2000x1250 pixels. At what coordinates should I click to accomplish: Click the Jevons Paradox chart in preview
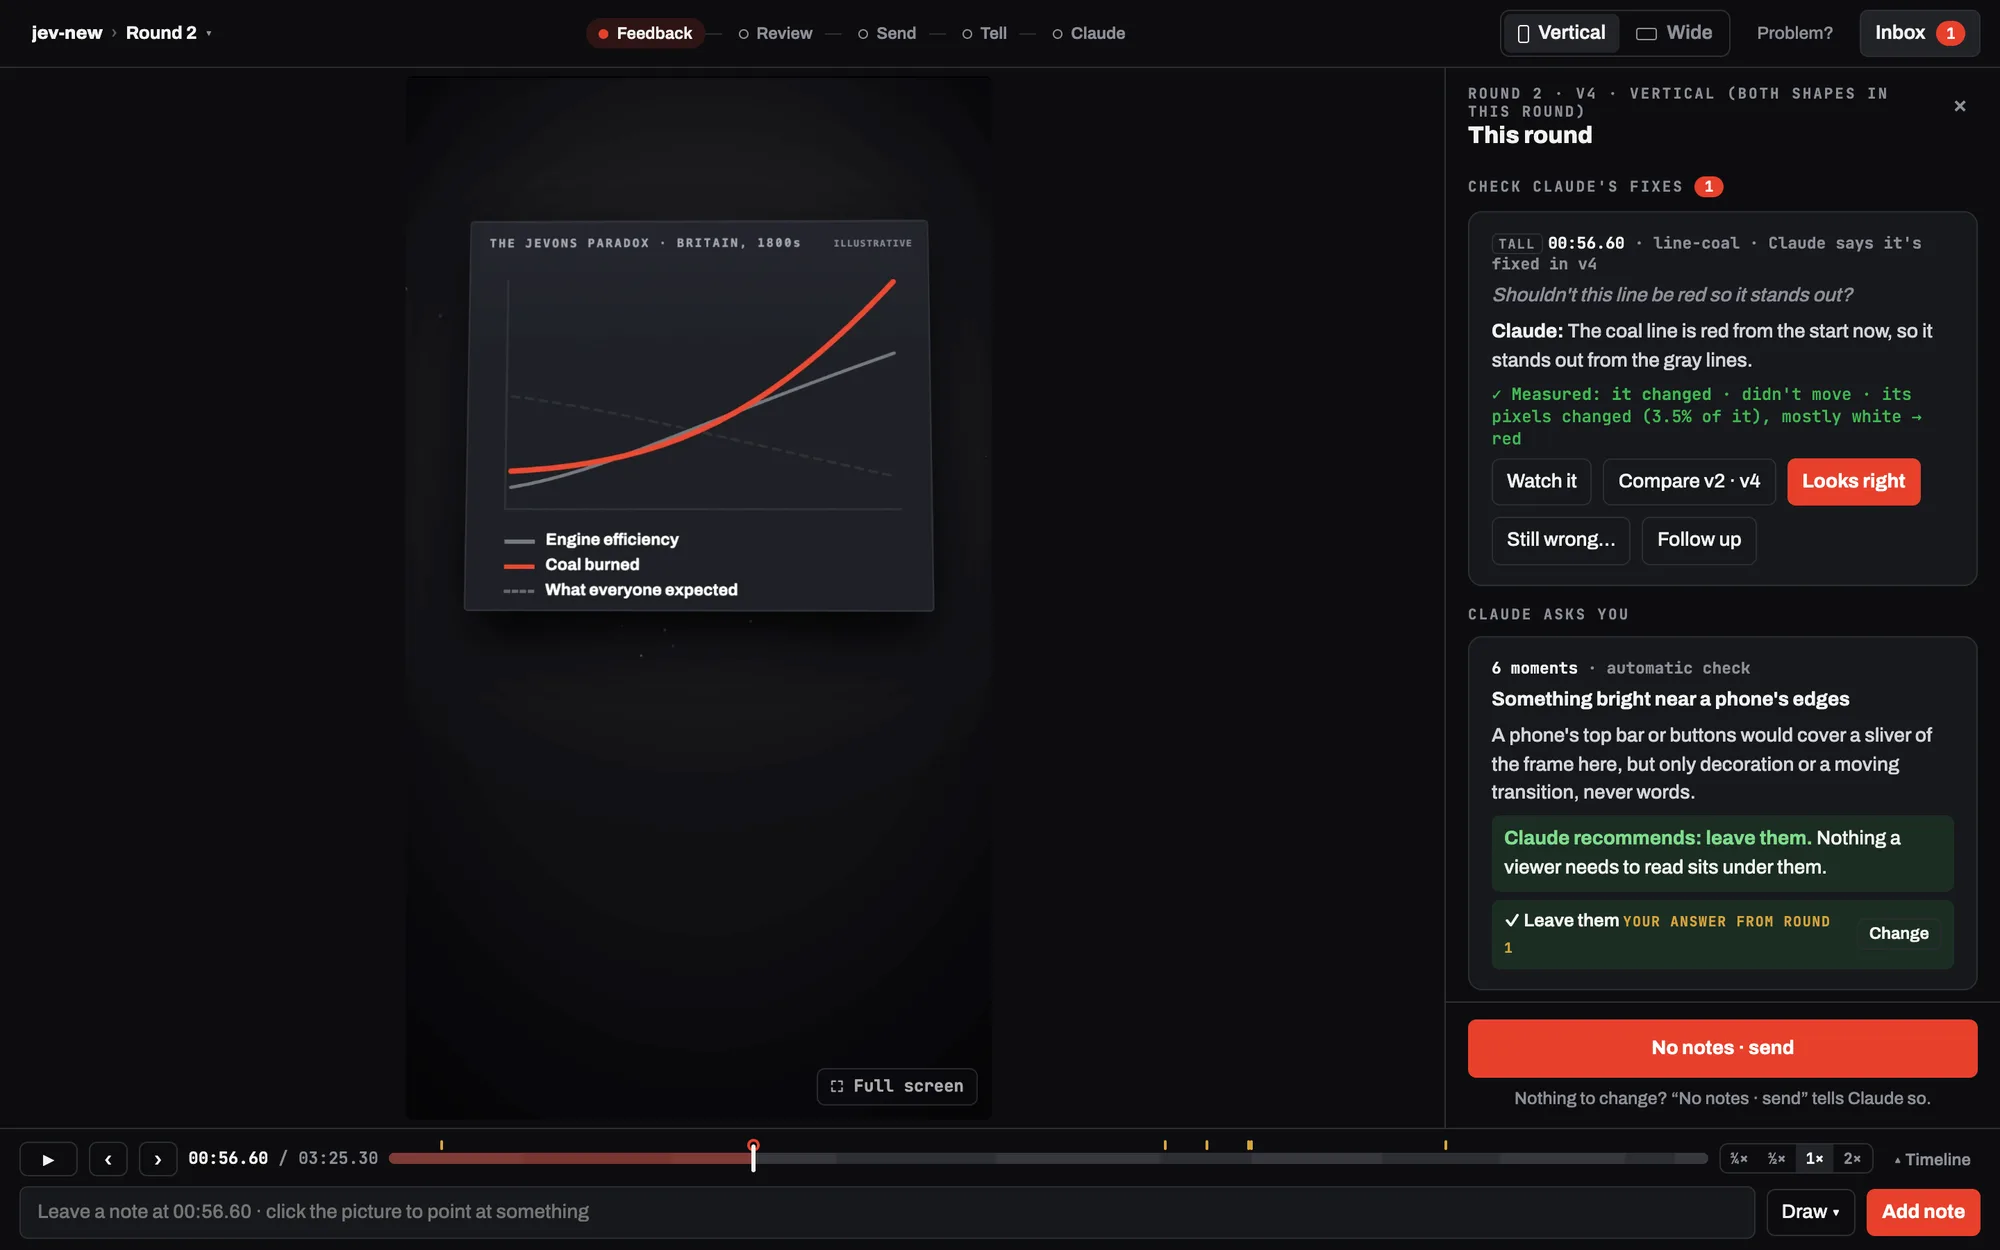click(x=699, y=415)
